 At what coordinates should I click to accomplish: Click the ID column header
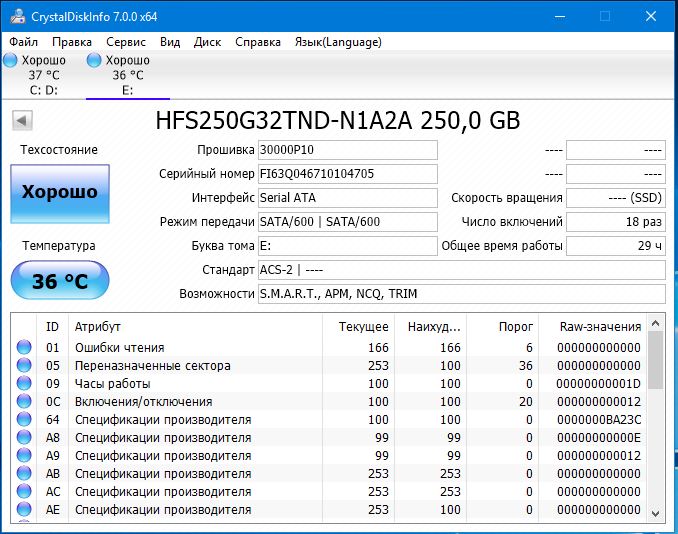pyautogui.click(x=52, y=326)
